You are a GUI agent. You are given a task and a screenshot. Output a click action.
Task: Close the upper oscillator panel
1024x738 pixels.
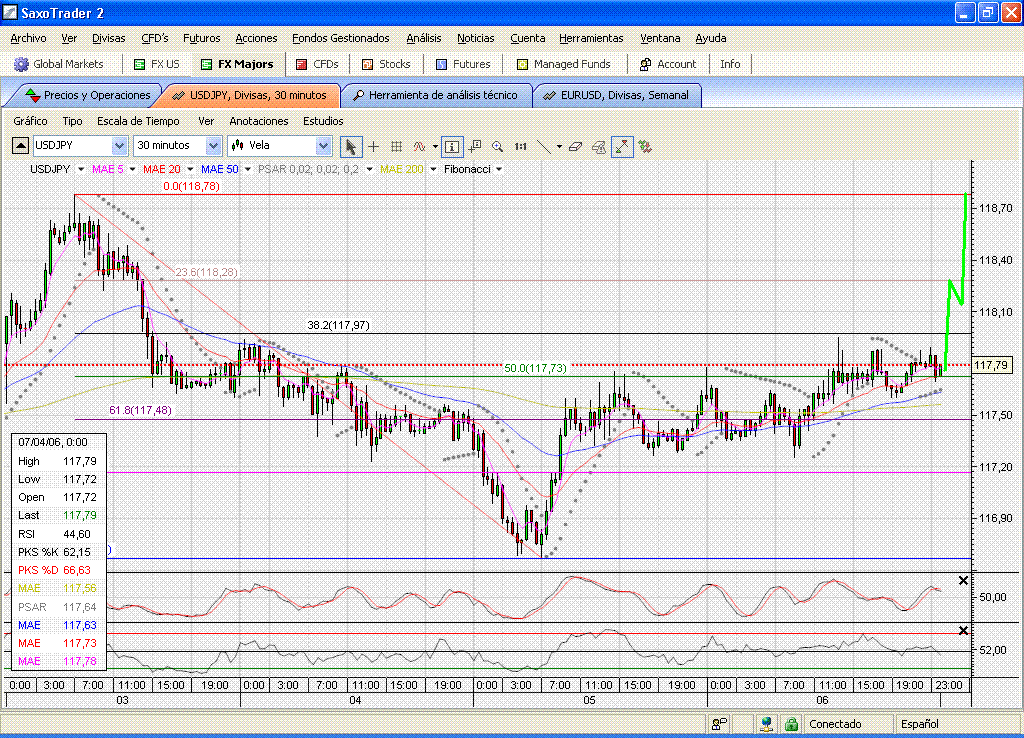(x=963, y=581)
